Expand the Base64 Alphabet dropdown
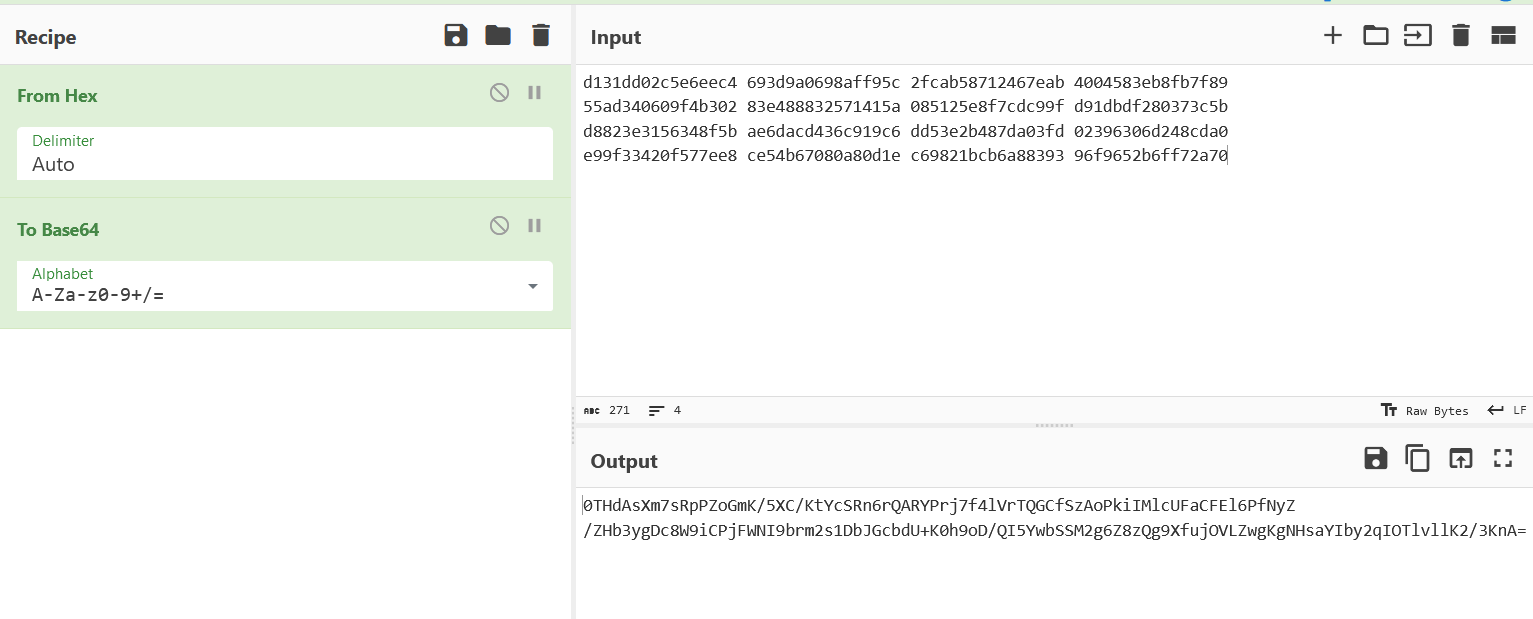Viewport: 1533px width, 619px height. (x=533, y=287)
